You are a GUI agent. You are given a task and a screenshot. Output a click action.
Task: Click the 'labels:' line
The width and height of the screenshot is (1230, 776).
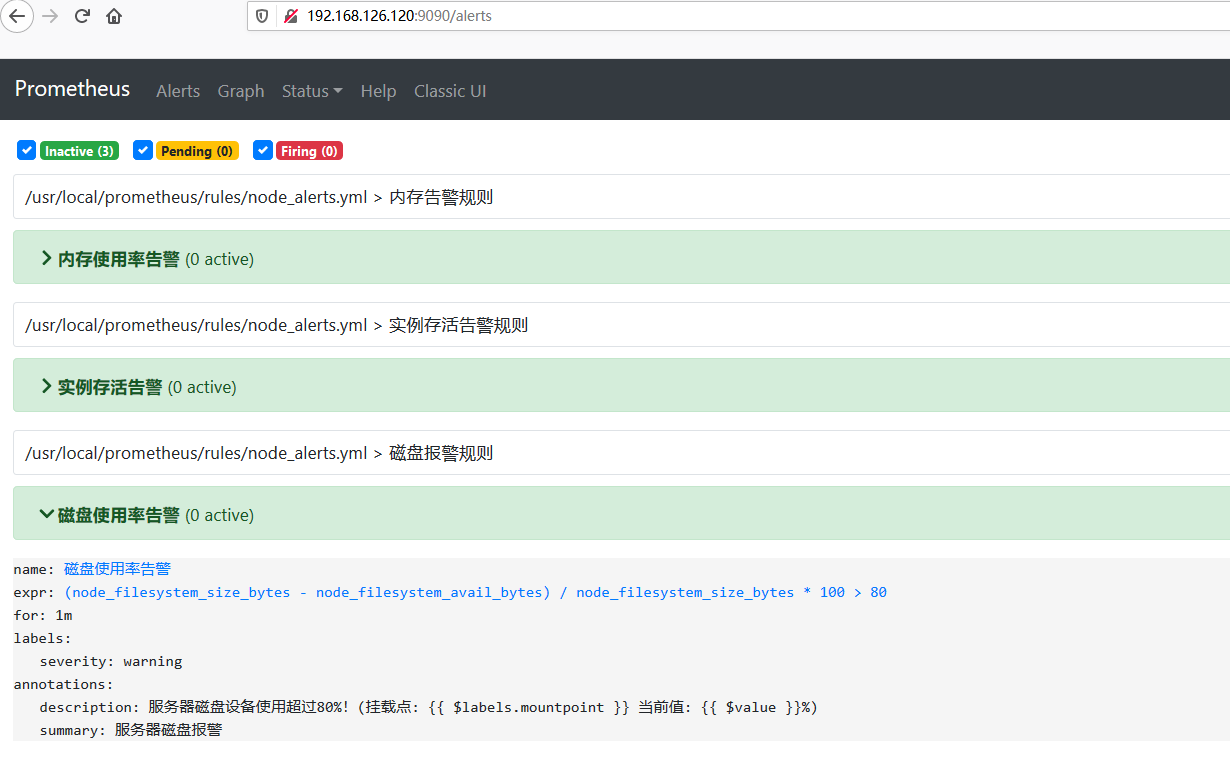tap(42, 638)
